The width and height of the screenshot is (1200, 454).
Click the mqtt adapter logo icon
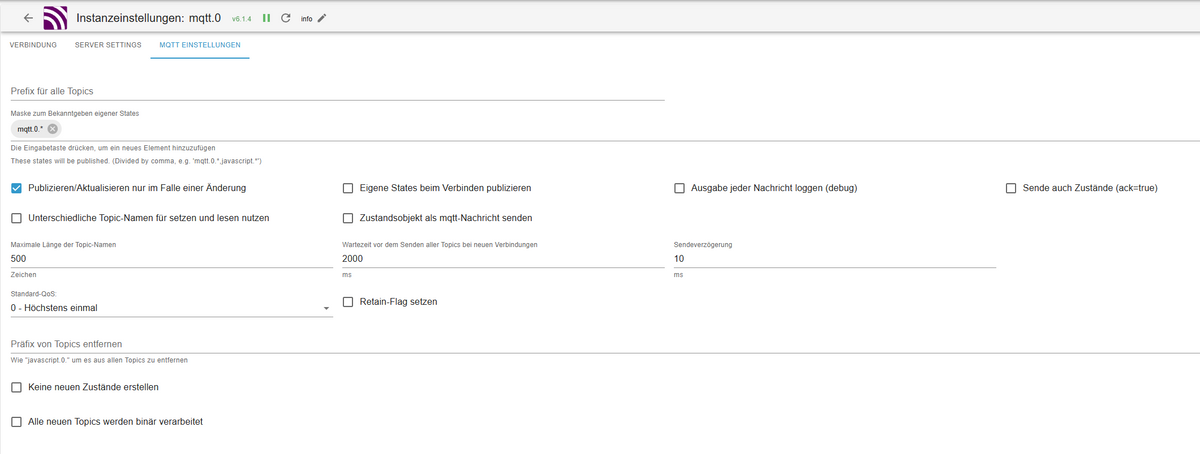point(56,18)
